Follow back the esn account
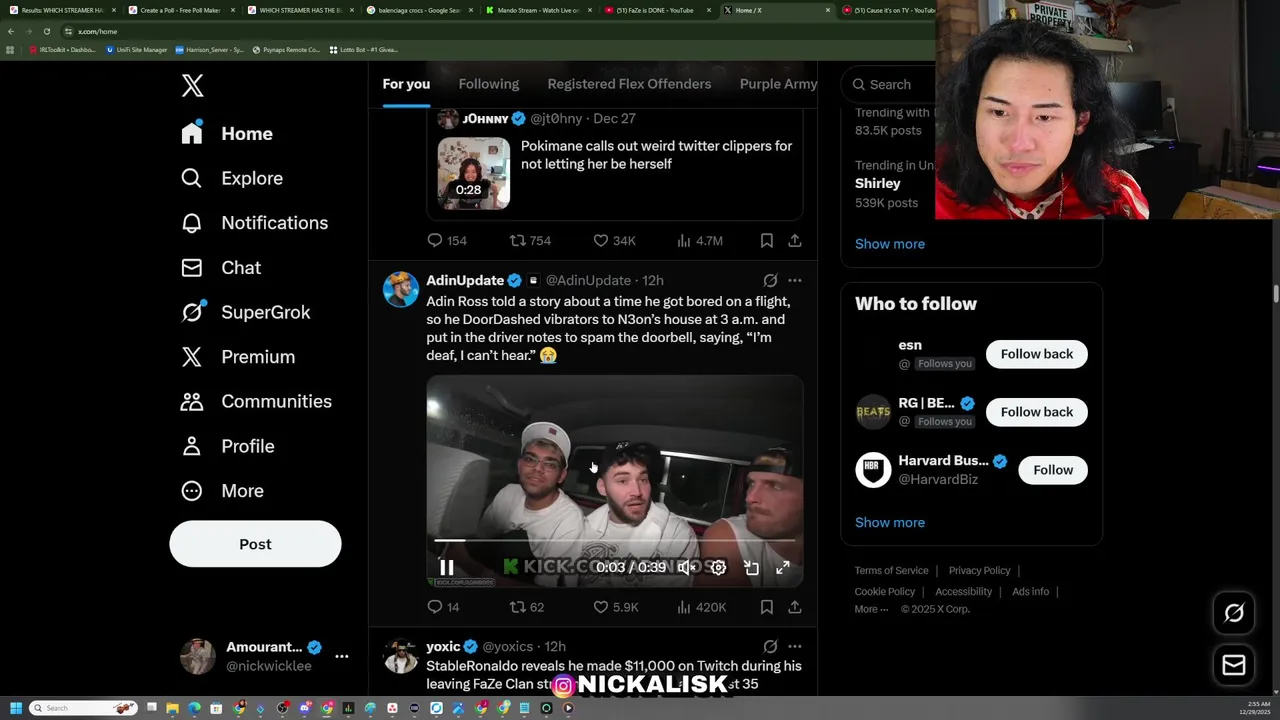This screenshot has width=1280, height=720. [x=1037, y=354]
